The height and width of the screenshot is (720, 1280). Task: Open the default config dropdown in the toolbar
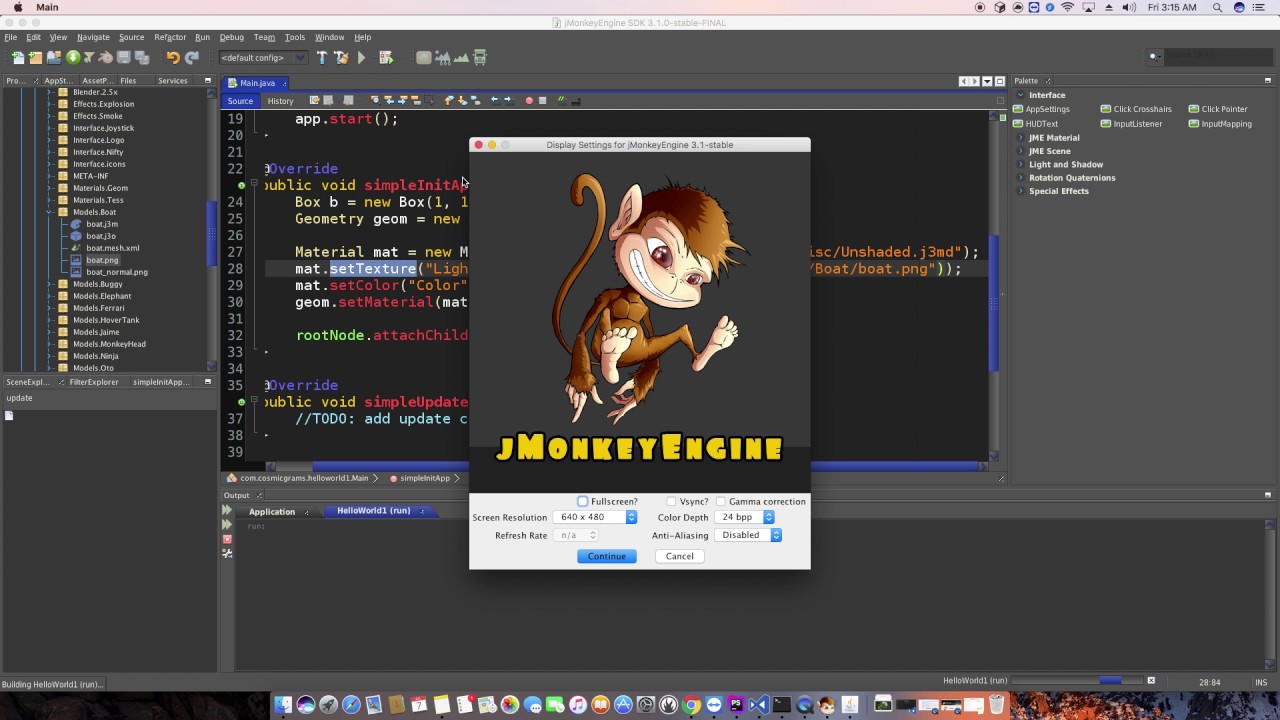[x=262, y=58]
